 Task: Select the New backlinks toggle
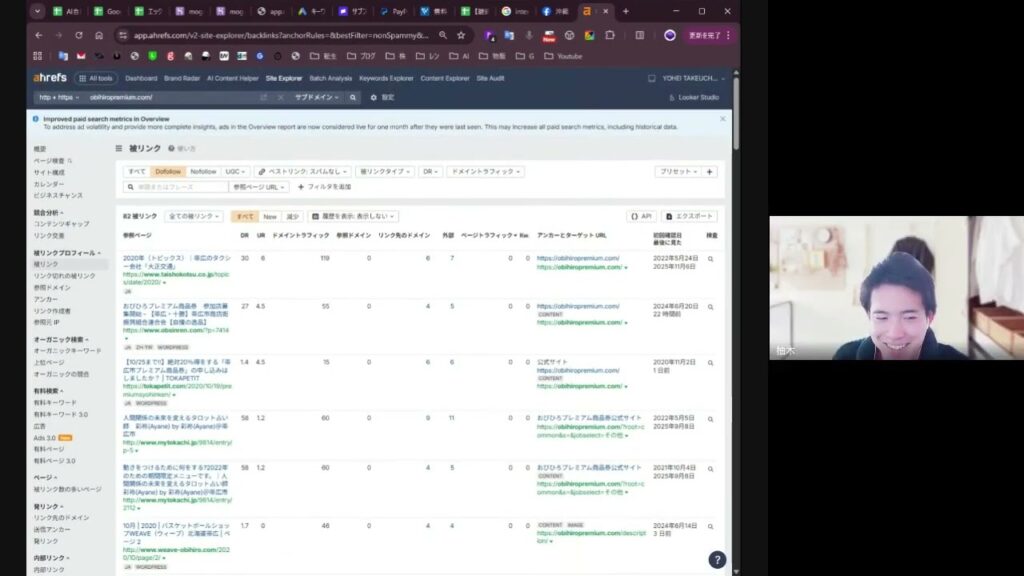pos(269,216)
